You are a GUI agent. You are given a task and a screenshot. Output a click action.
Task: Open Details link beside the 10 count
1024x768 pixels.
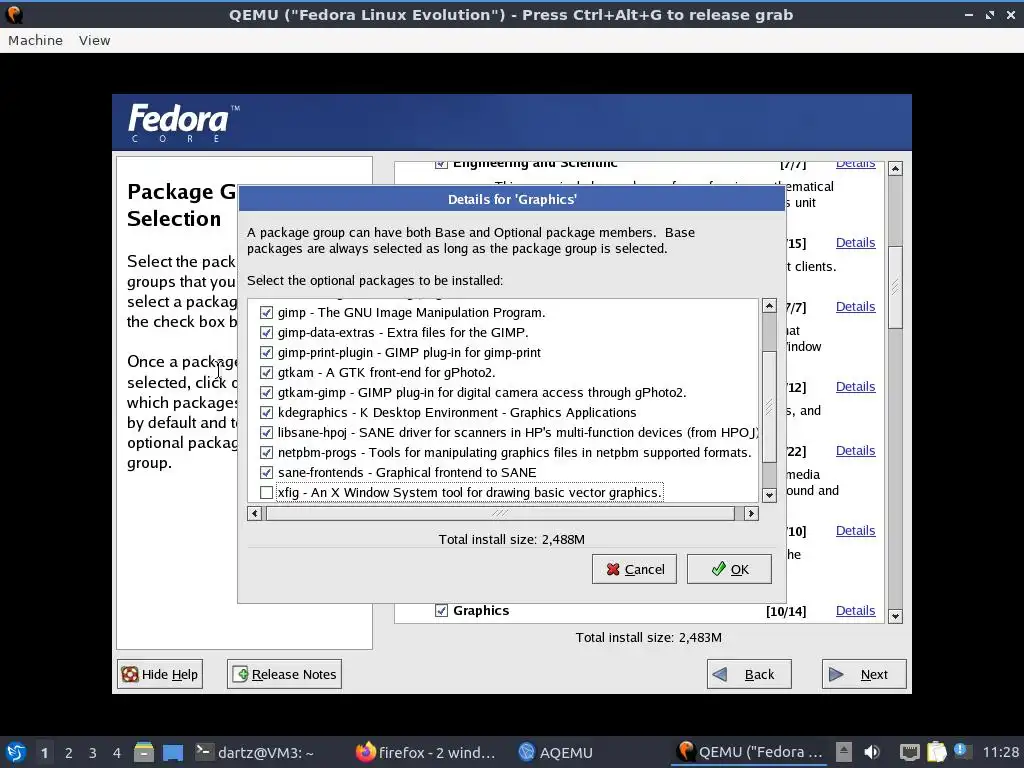coord(856,531)
